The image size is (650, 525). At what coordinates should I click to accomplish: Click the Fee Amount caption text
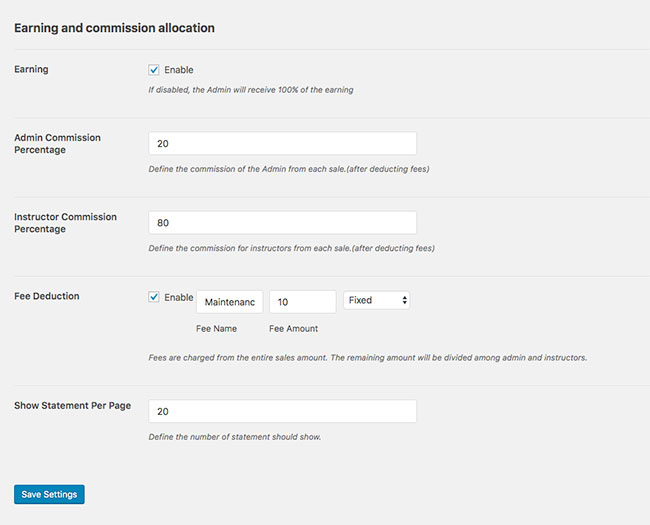click(294, 328)
